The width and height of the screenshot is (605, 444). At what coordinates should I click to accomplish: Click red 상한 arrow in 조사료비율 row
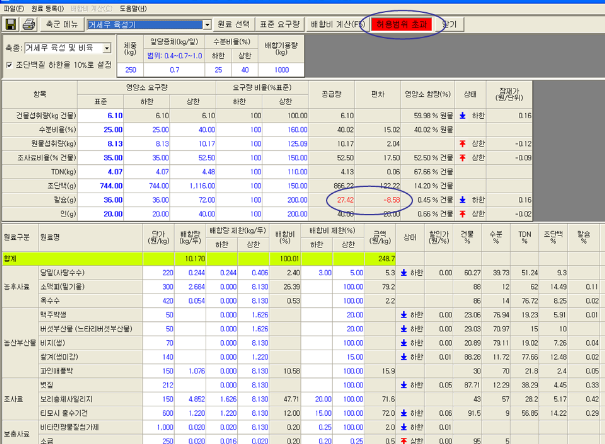(463, 157)
